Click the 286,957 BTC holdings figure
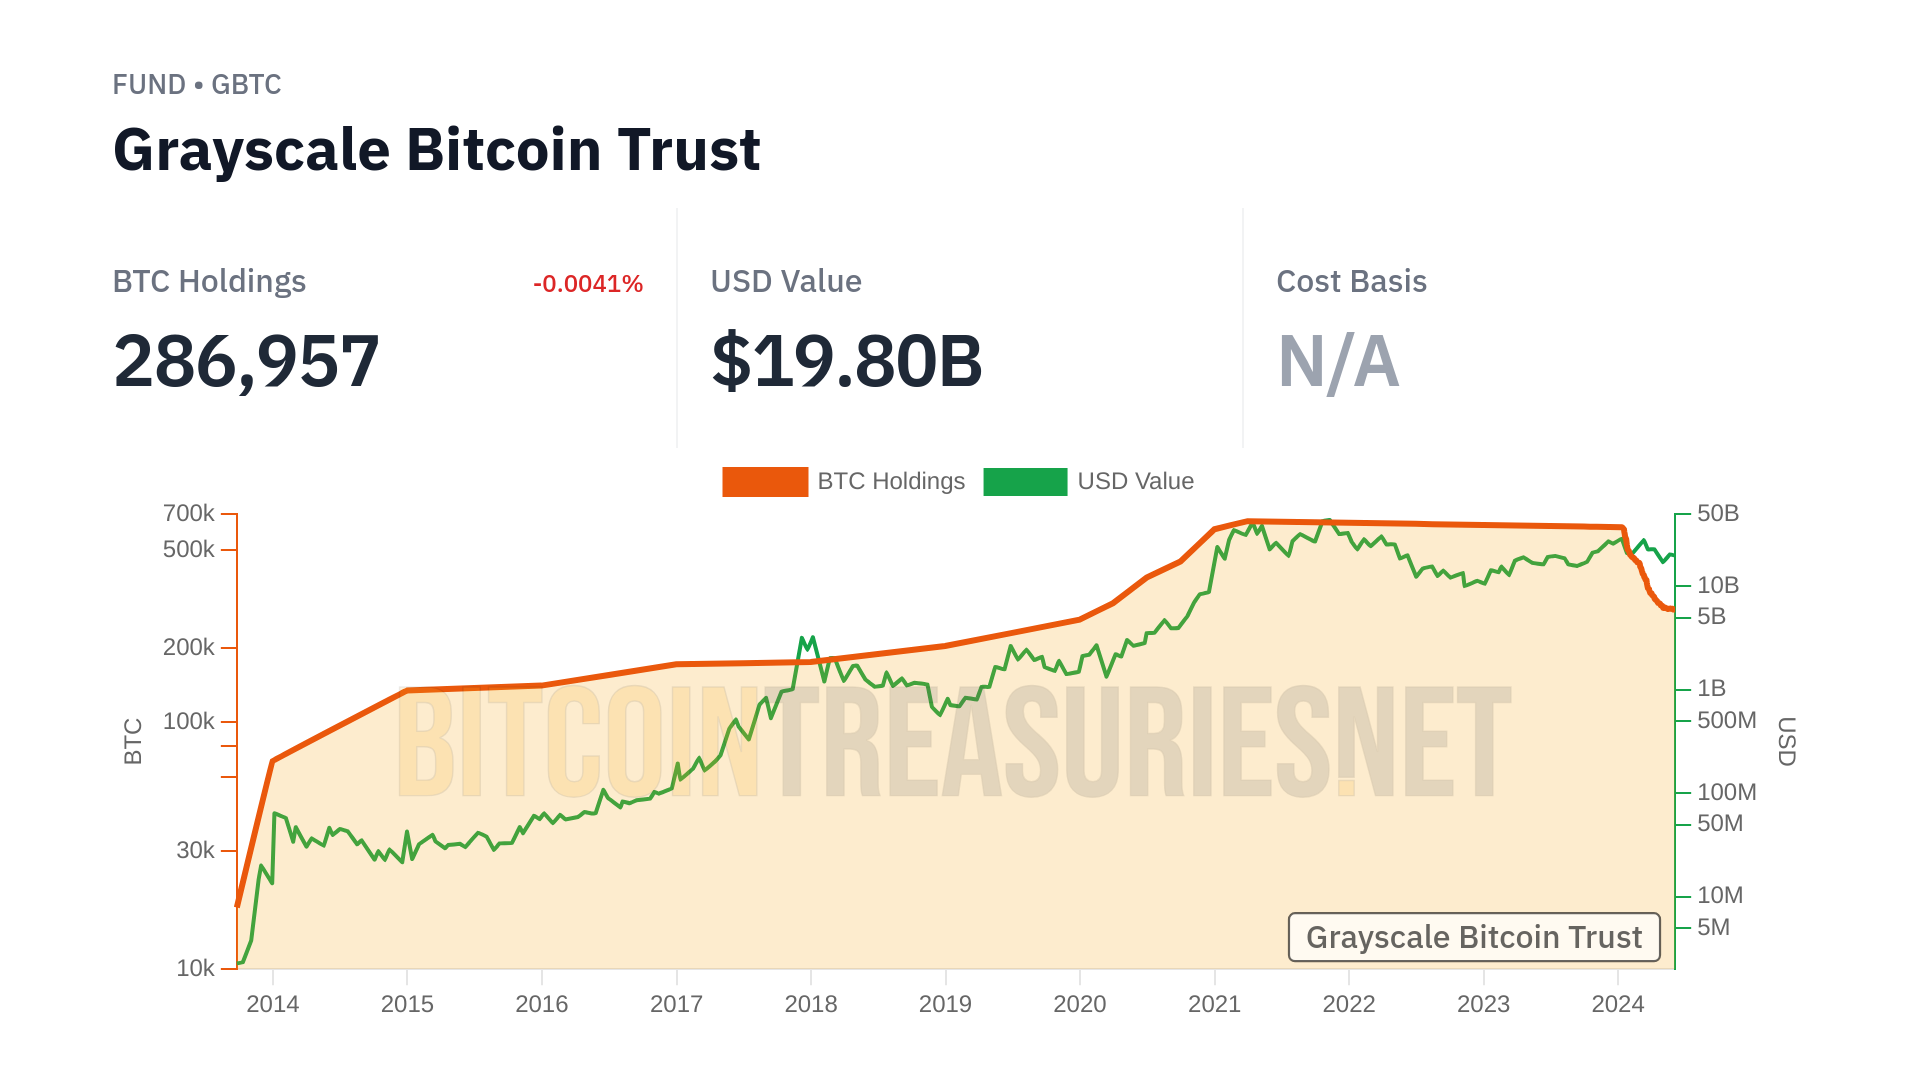 point(247,361)
